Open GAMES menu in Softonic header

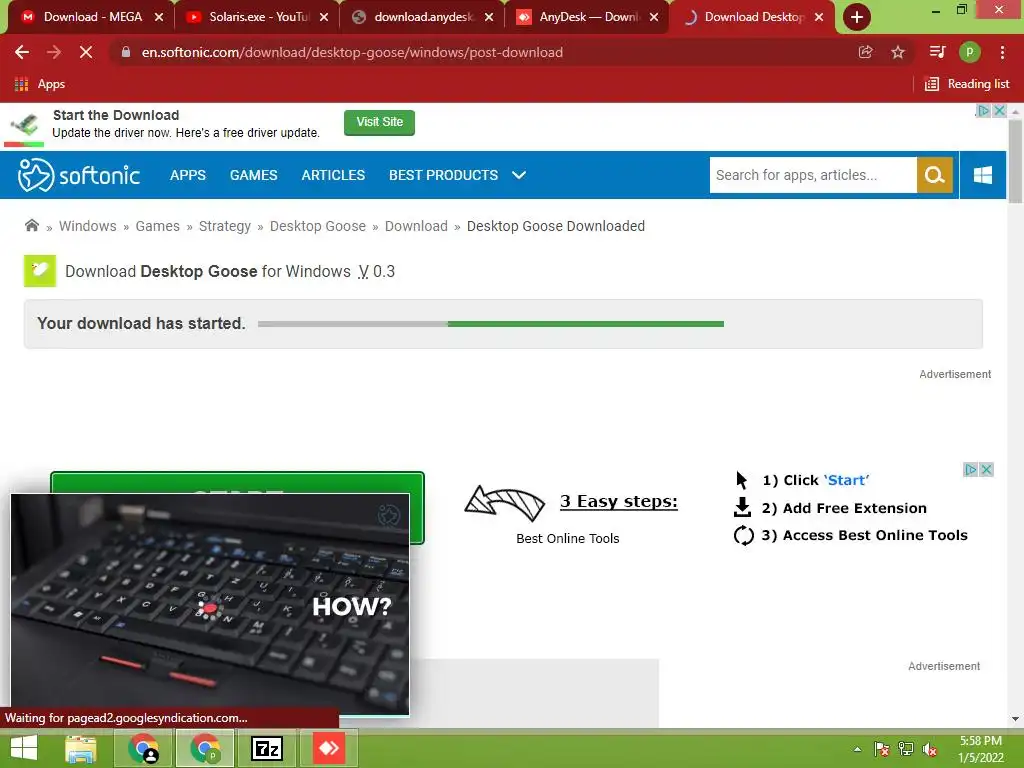(253, 175)
